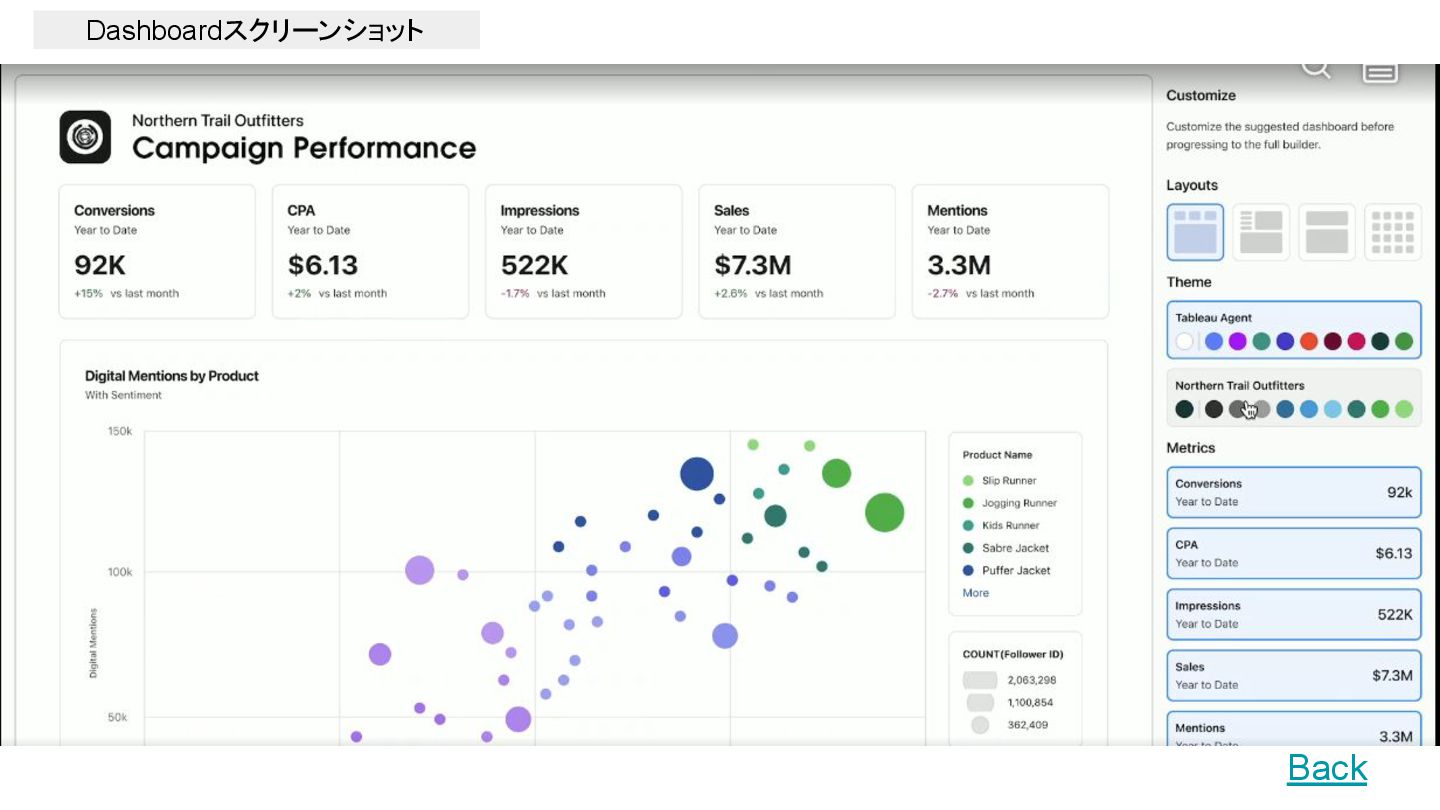The width and height of the screenshot is (1440, 810).
Task: Click the 150k y-axis label
Action: tap(120, 431)
